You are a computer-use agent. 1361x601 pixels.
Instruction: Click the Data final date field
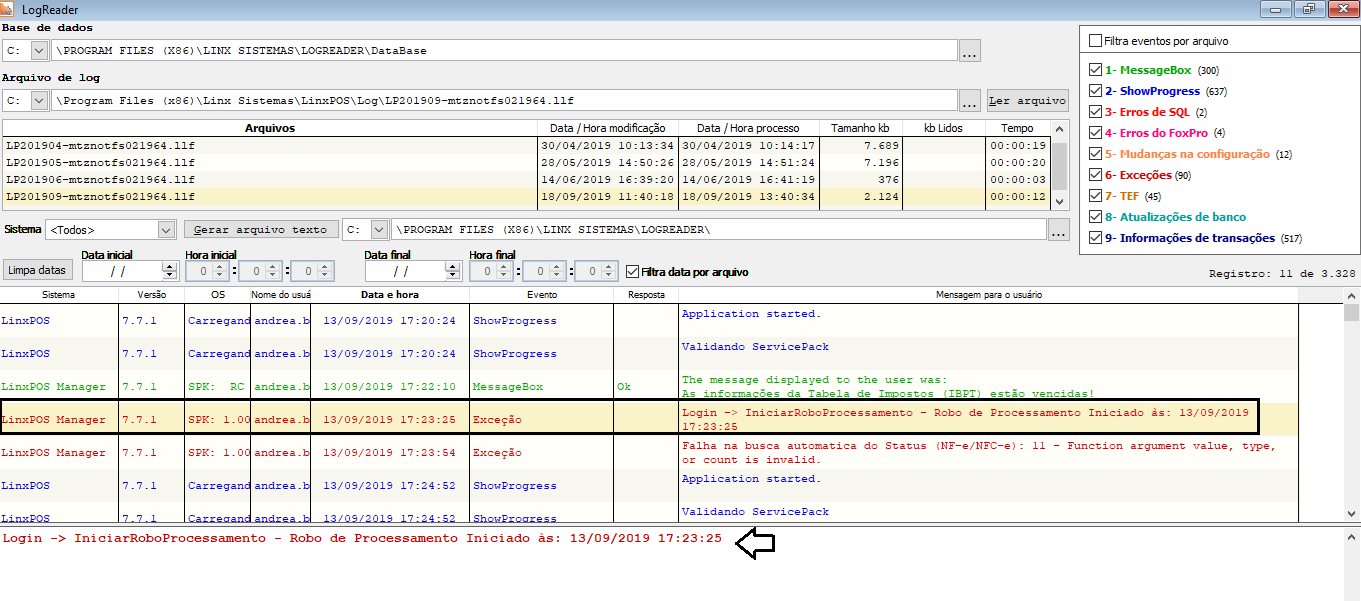point(405,271)
